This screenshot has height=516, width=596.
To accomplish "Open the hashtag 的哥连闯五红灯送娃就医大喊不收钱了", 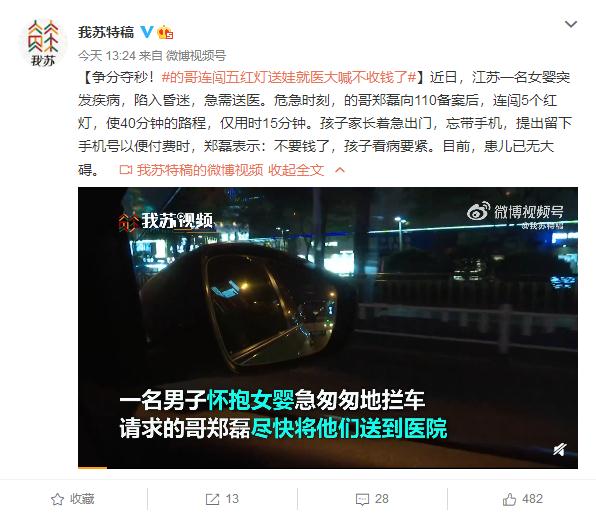I will [289, 78].
